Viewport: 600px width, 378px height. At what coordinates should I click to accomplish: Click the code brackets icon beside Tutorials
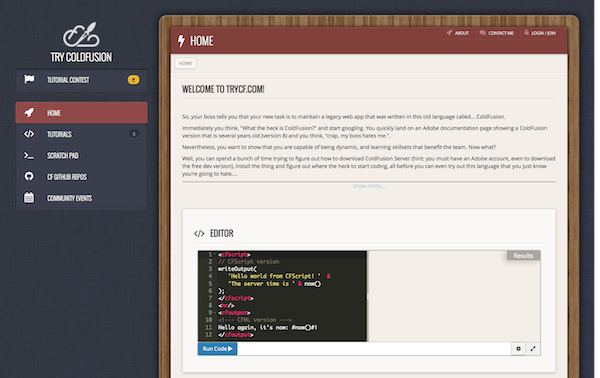coord(29,134)
